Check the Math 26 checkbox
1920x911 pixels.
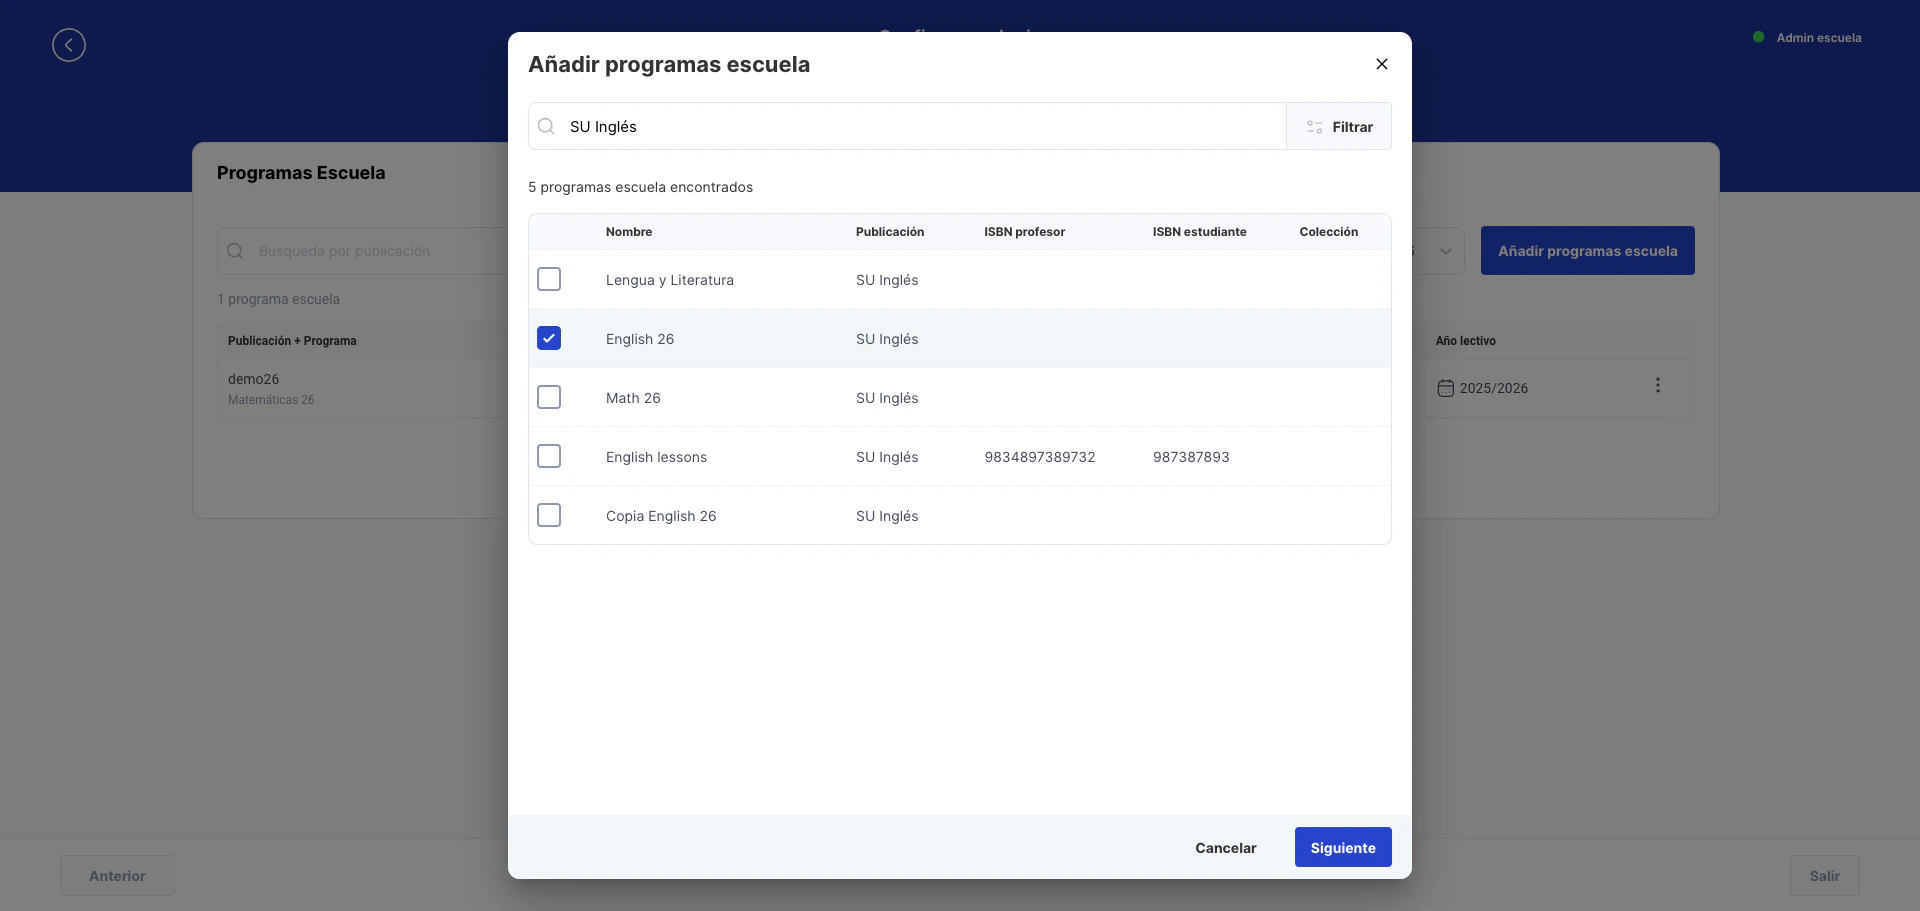coord(549,397)
